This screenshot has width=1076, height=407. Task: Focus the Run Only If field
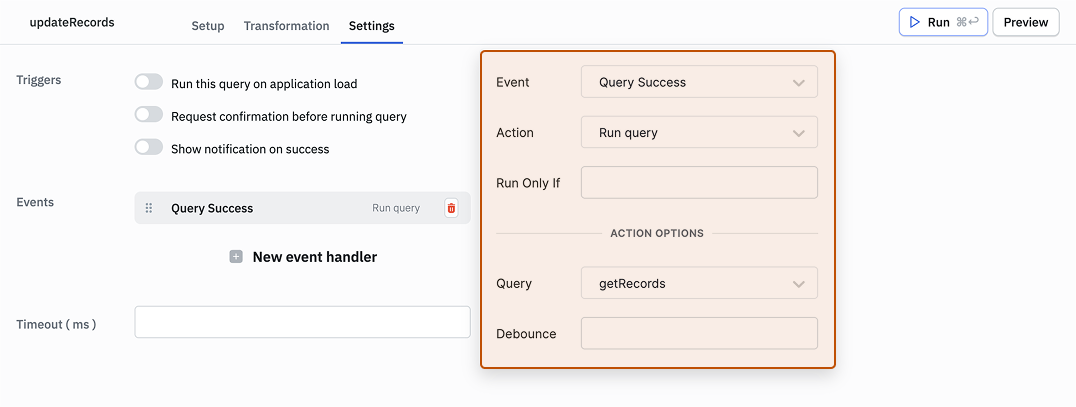click(698, 183)
